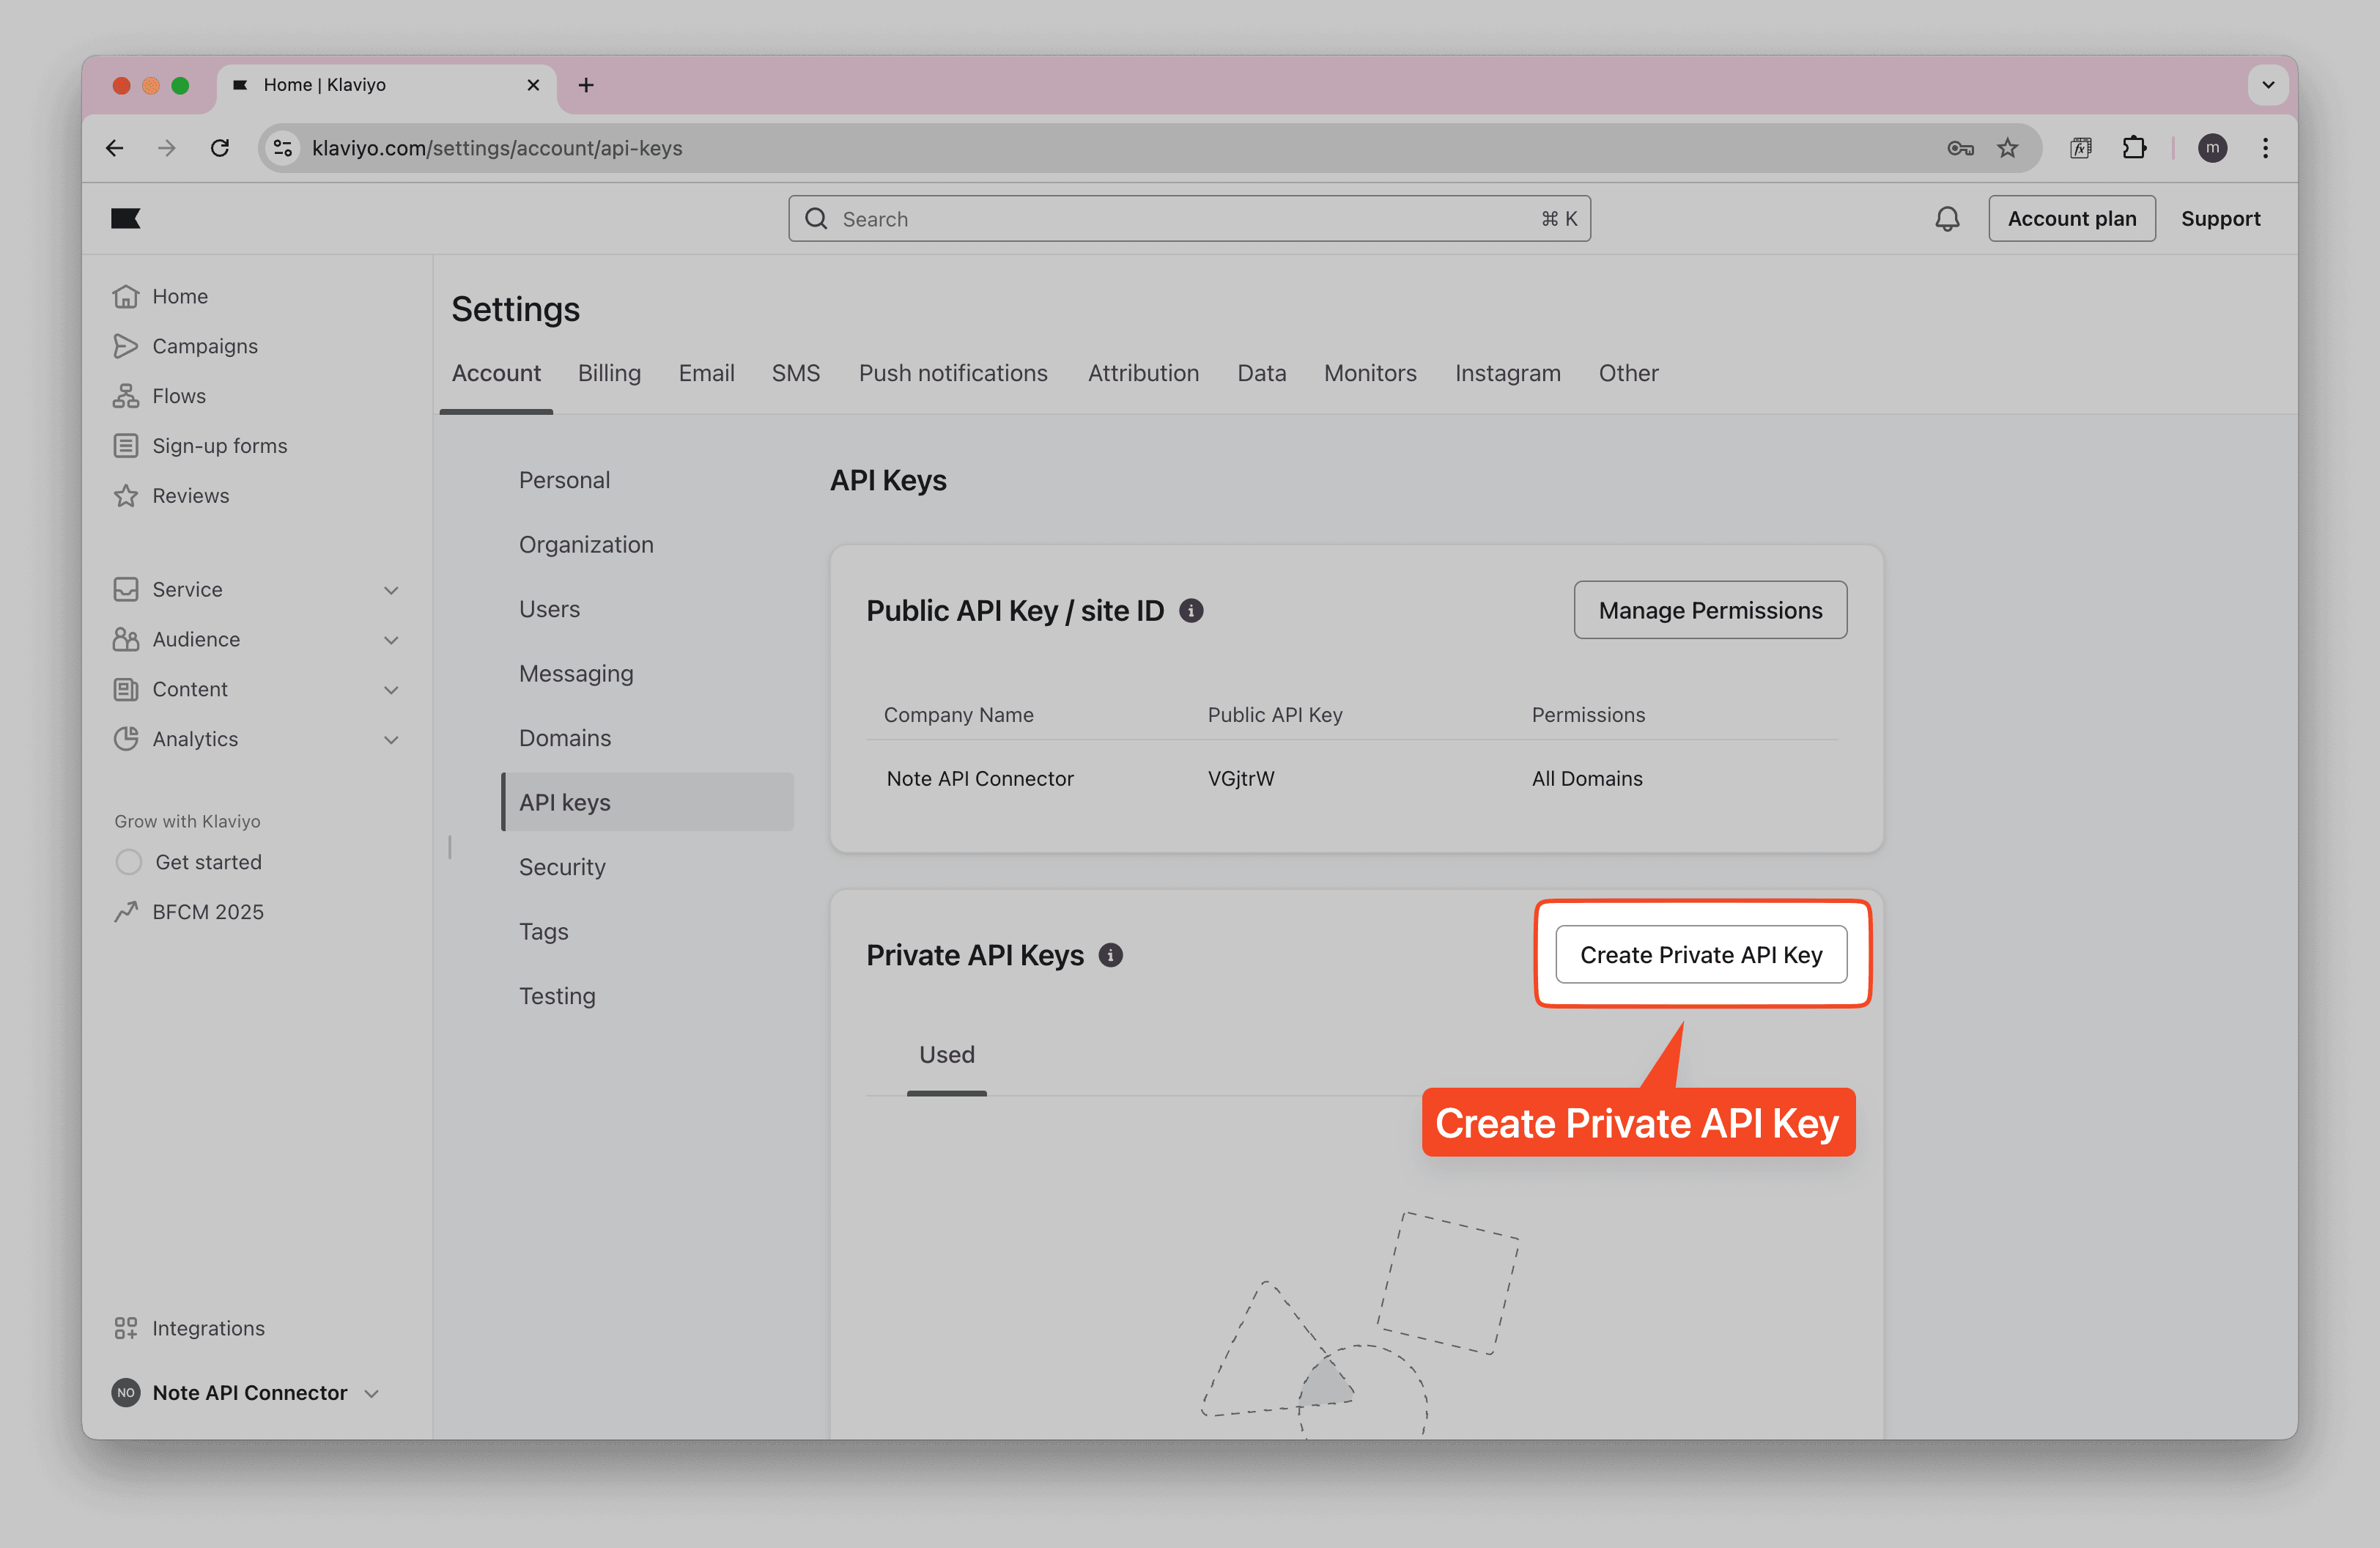
Task: Open the Data settings tab
Action: [1261, 373]
